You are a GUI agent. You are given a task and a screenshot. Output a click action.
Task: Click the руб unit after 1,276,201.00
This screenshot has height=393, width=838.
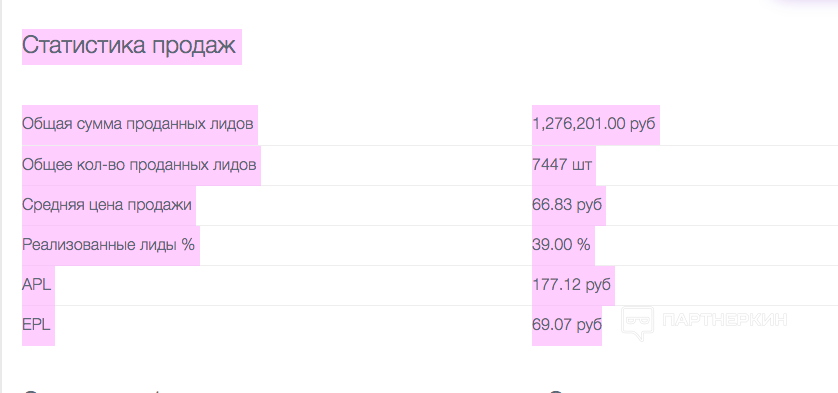tap(643, 125)
